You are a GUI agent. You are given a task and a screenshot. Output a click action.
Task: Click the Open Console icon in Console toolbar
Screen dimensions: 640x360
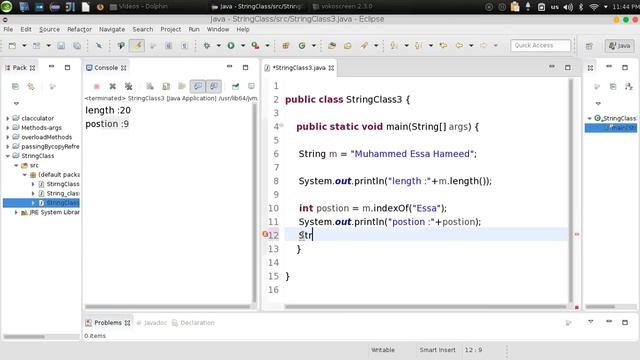[x=251, y=86]
